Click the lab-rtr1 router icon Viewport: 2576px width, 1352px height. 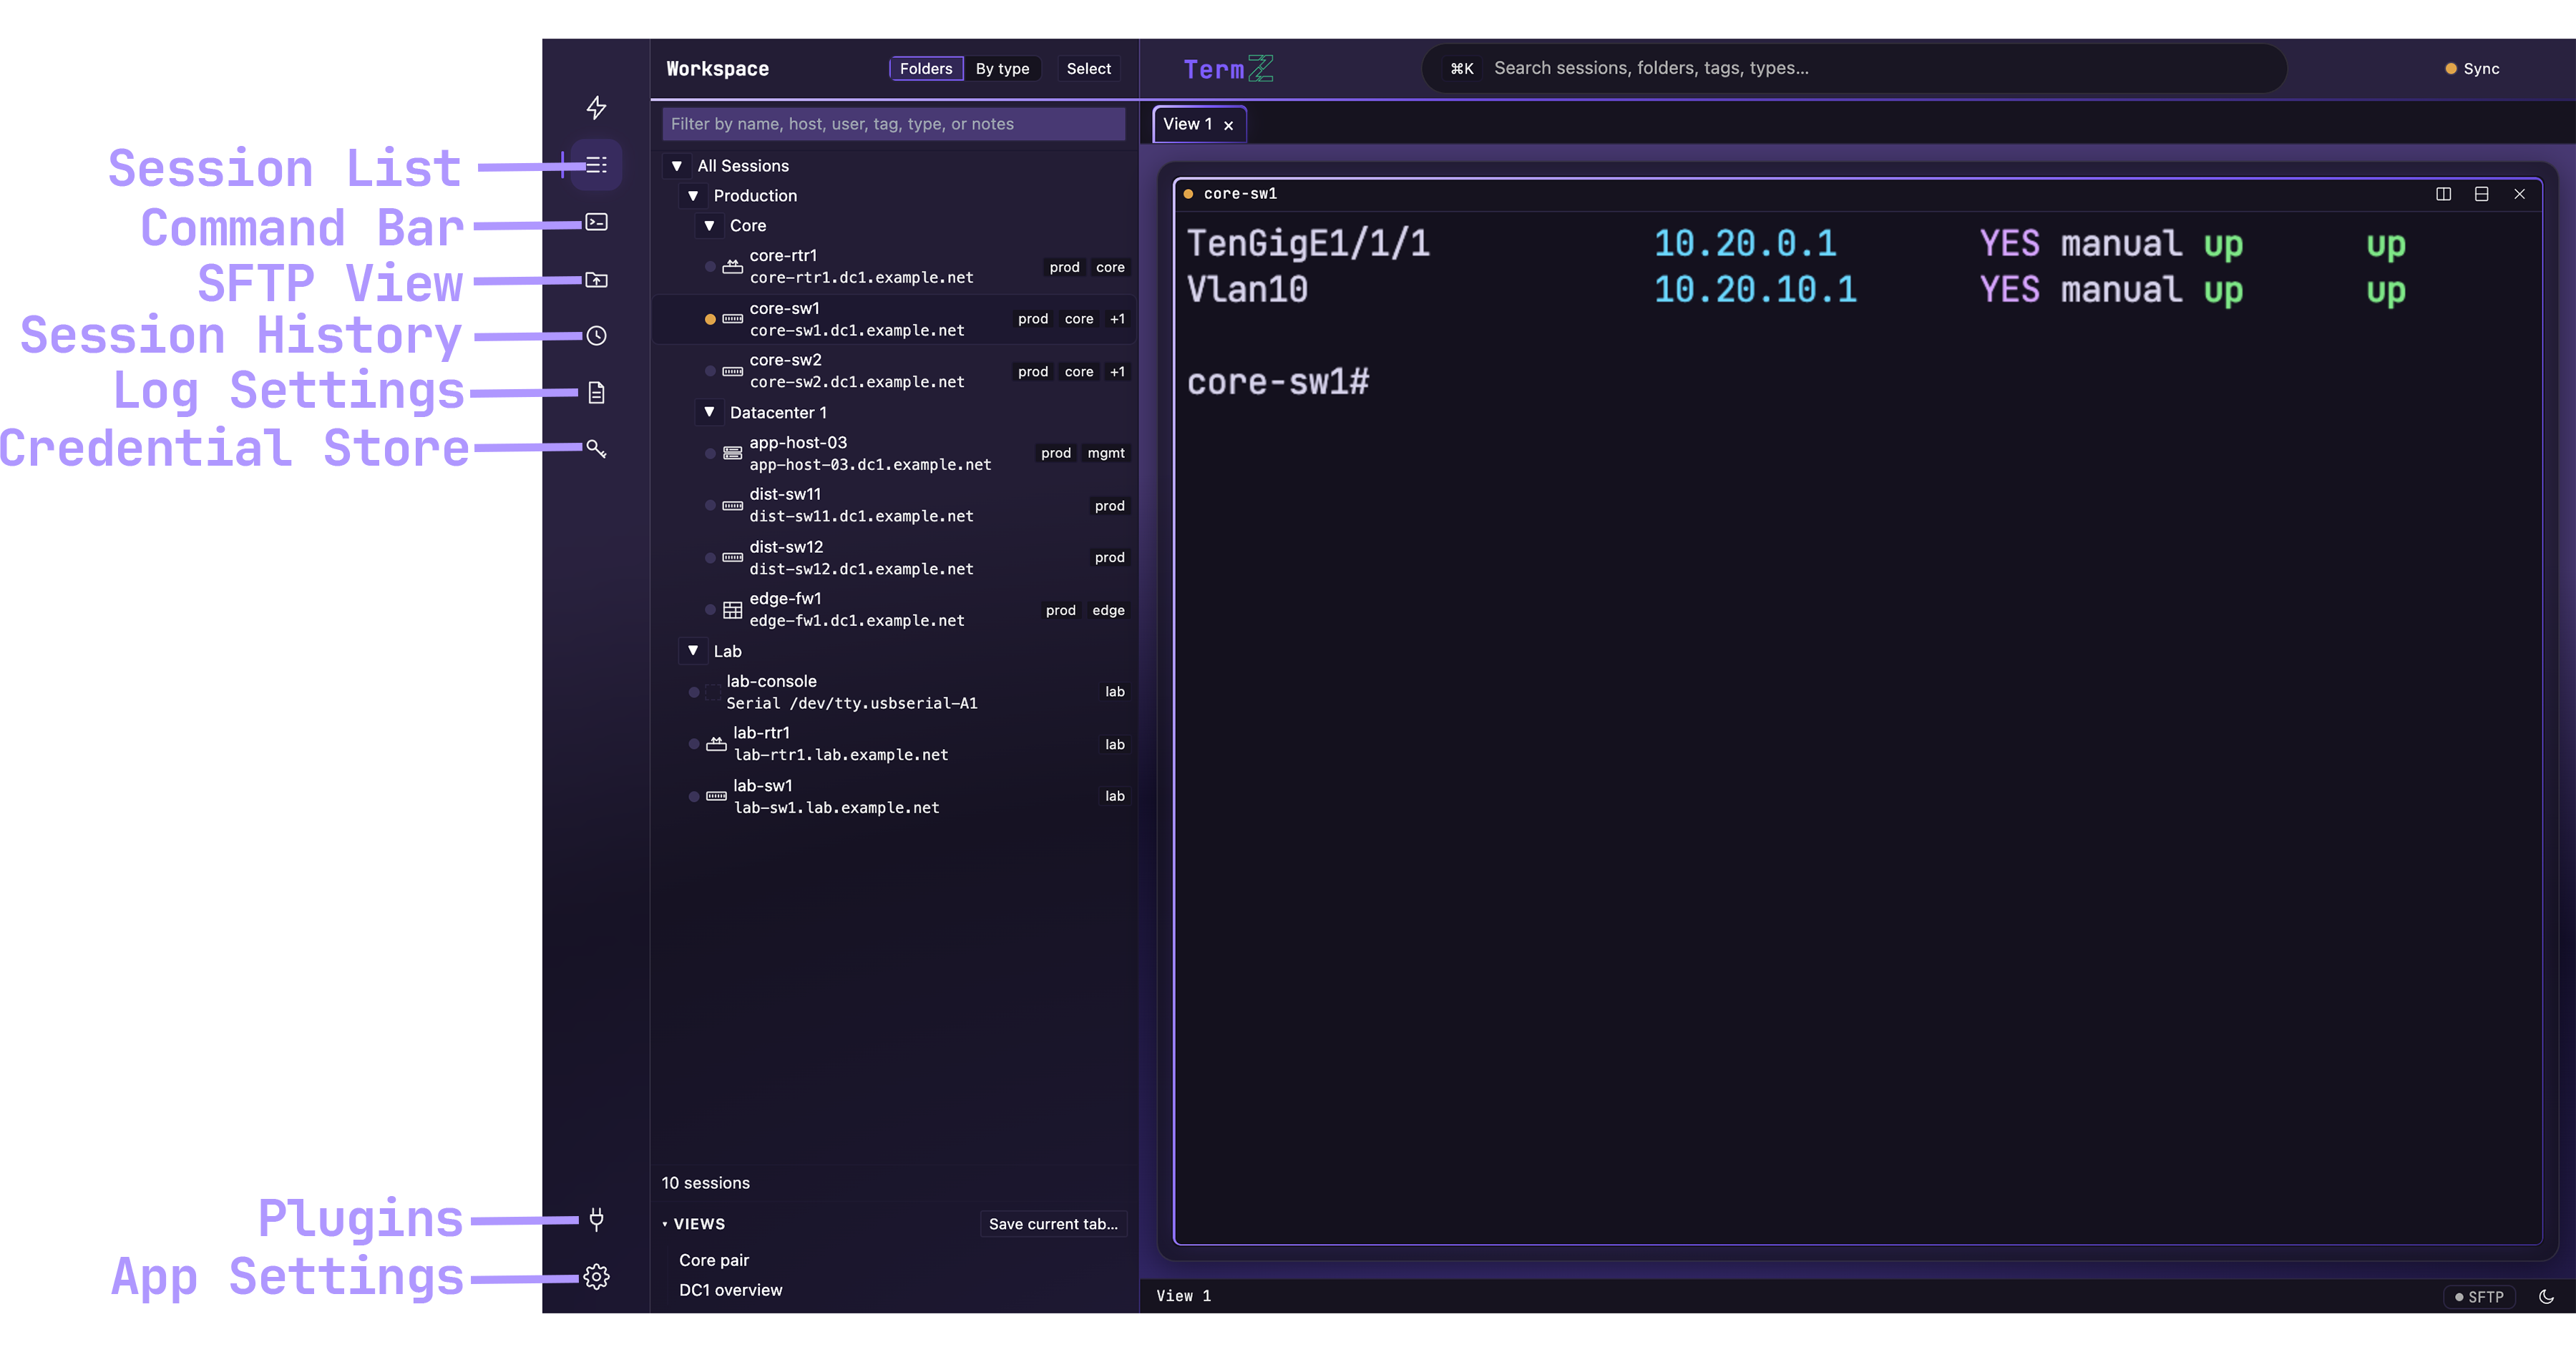(x=716, y=744)
